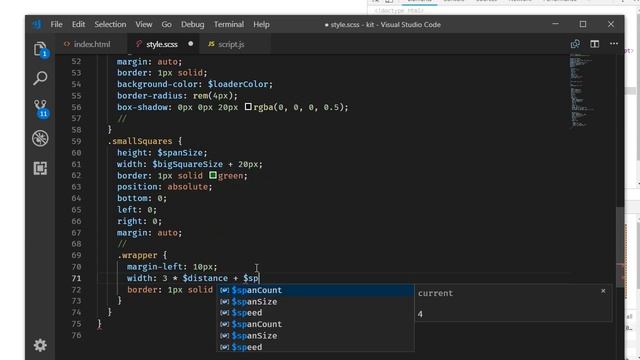Open the Edit menu
Viewport: 640px width, 360px height.
point(78,24)
